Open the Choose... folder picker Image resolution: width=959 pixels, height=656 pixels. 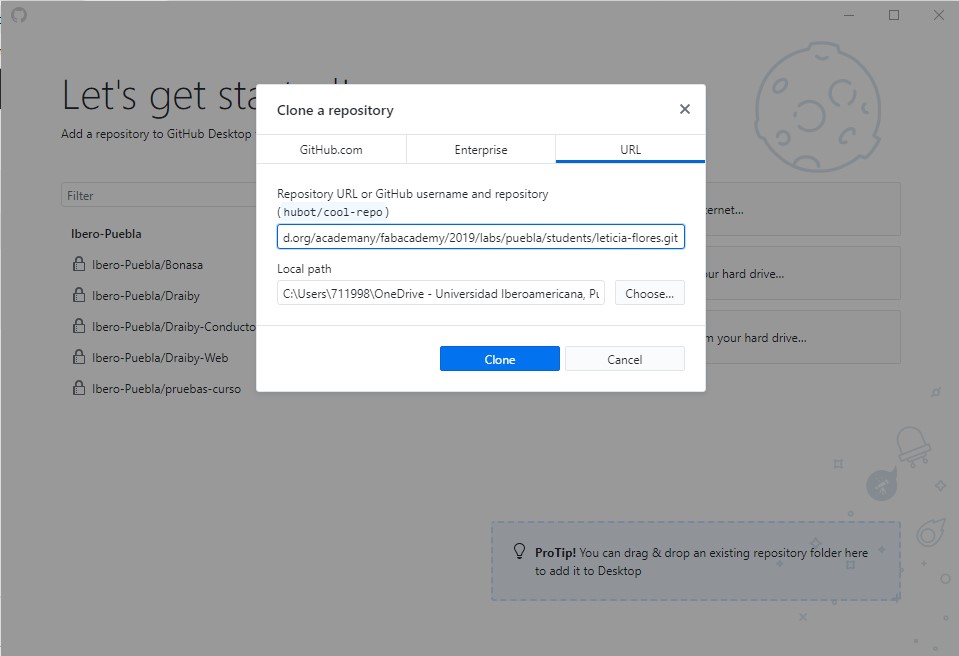650,293
